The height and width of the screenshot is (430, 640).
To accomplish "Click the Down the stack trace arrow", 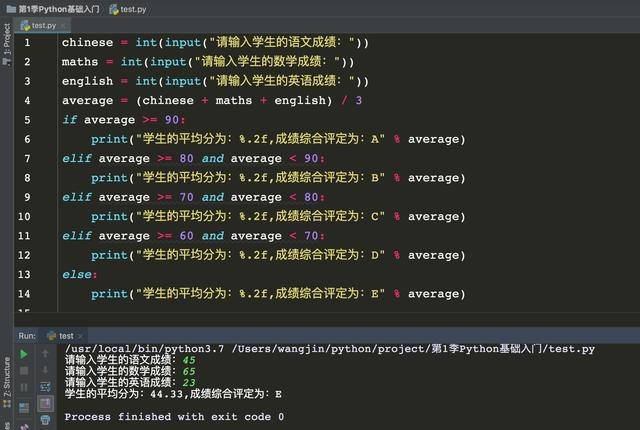I will pyautogui.click(x=45, y=370).
